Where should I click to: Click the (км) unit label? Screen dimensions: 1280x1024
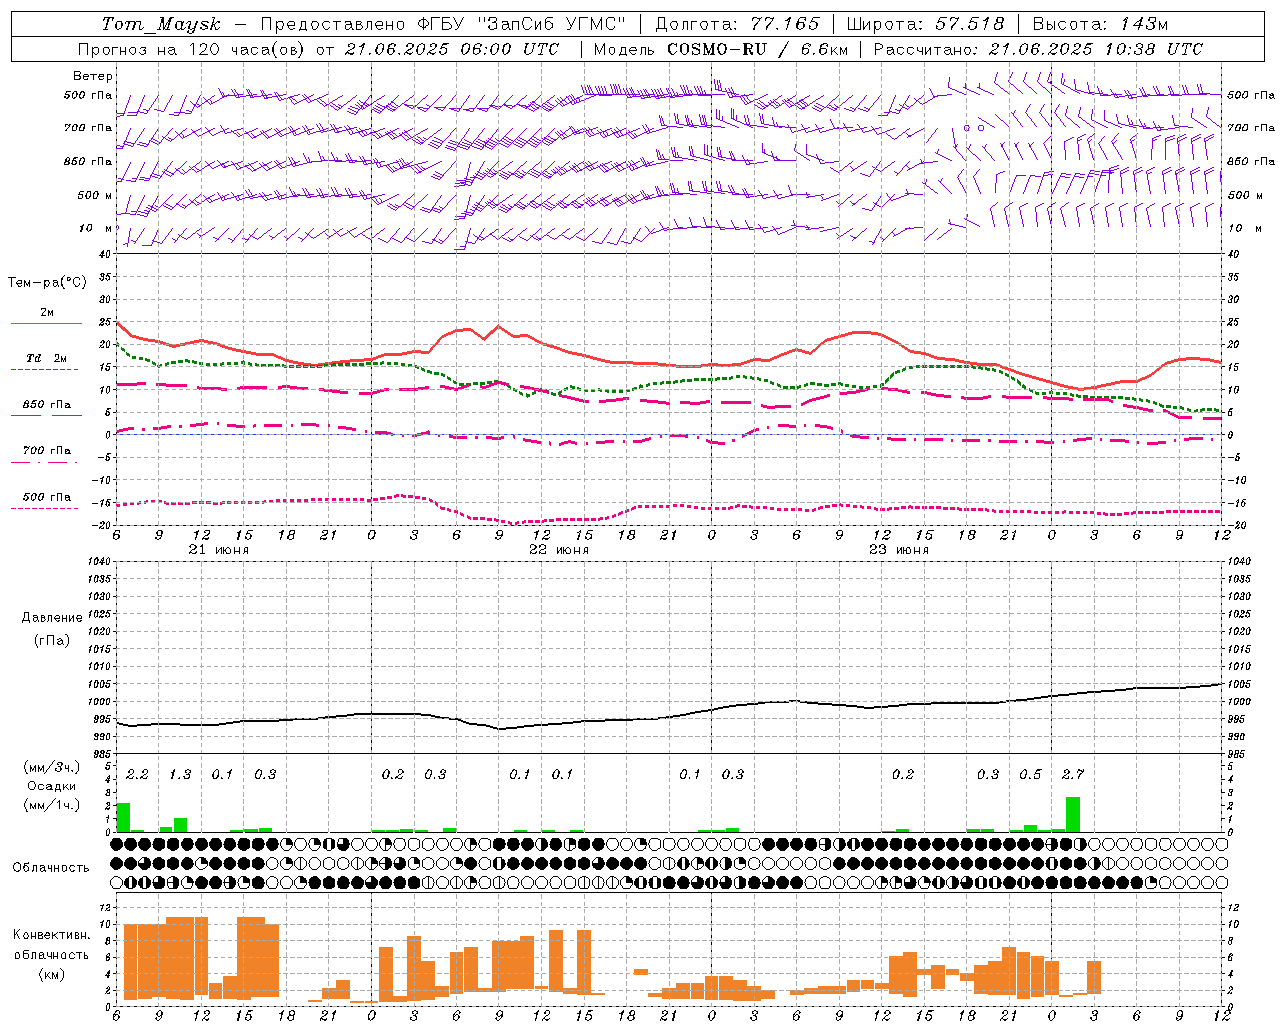[51, 974]
